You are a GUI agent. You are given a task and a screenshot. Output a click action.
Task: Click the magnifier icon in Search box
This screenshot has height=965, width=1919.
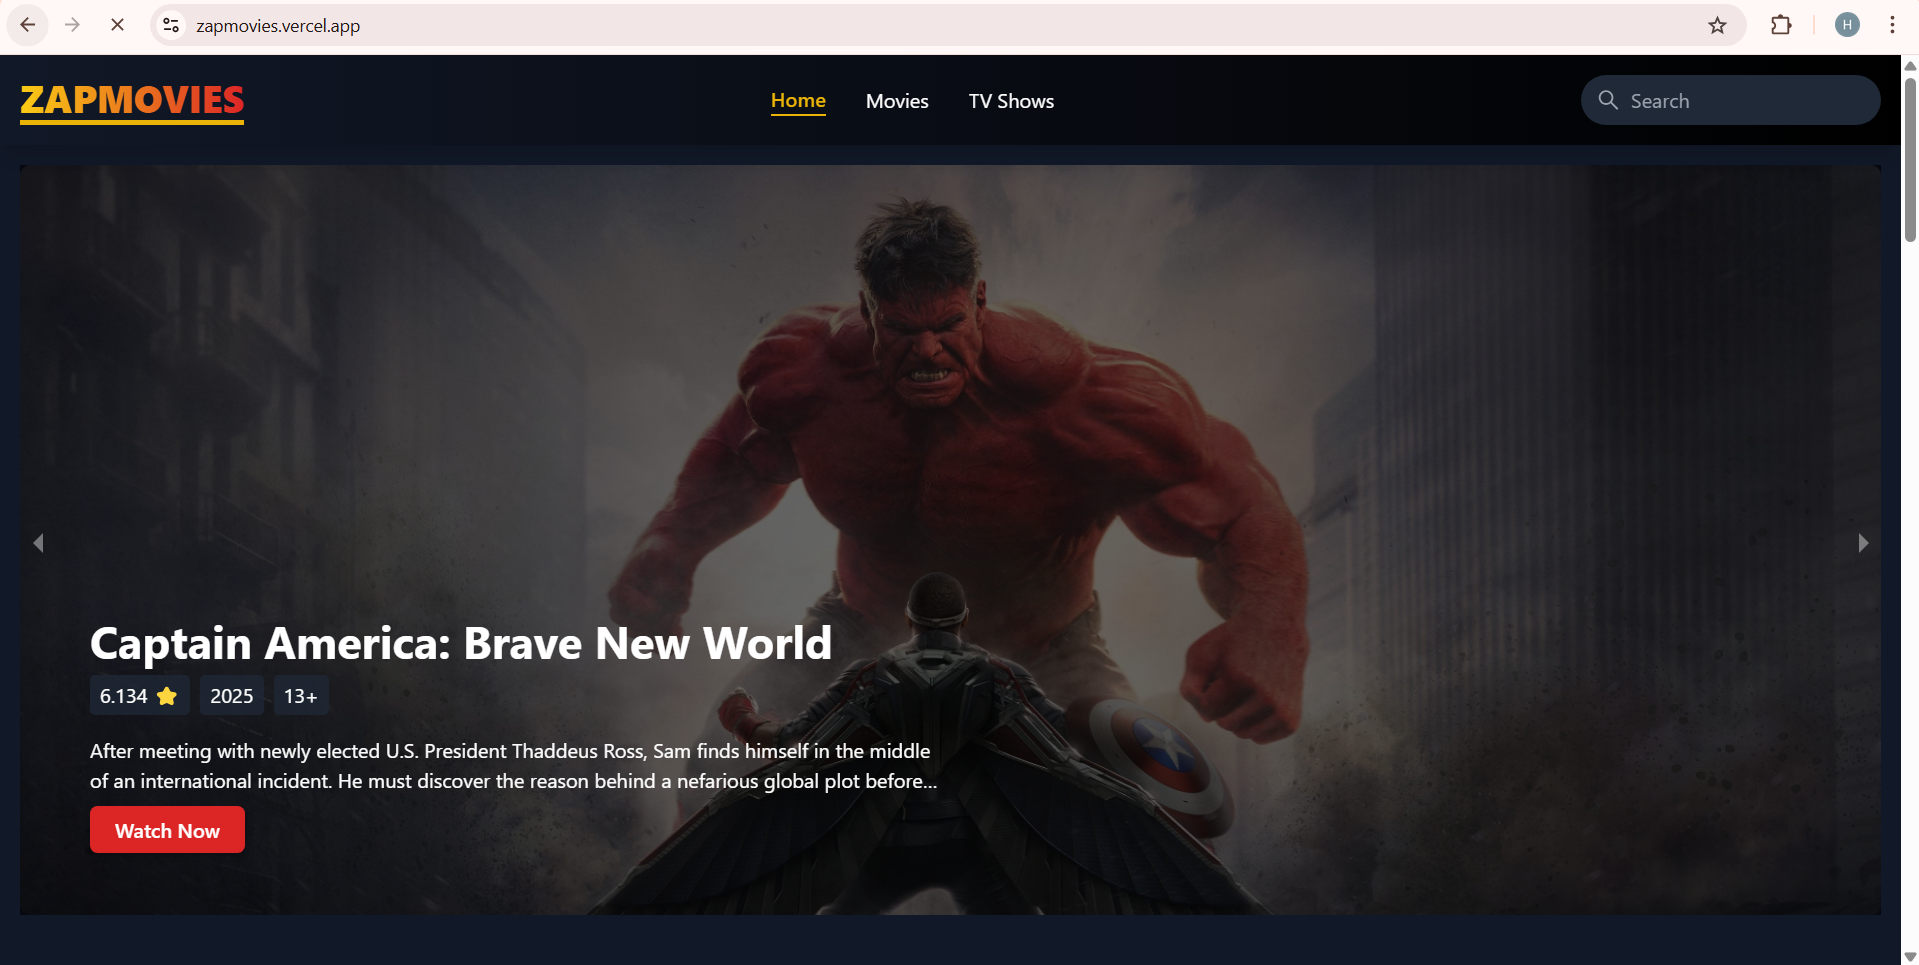pyautogui.click(x=1608, y=100)
